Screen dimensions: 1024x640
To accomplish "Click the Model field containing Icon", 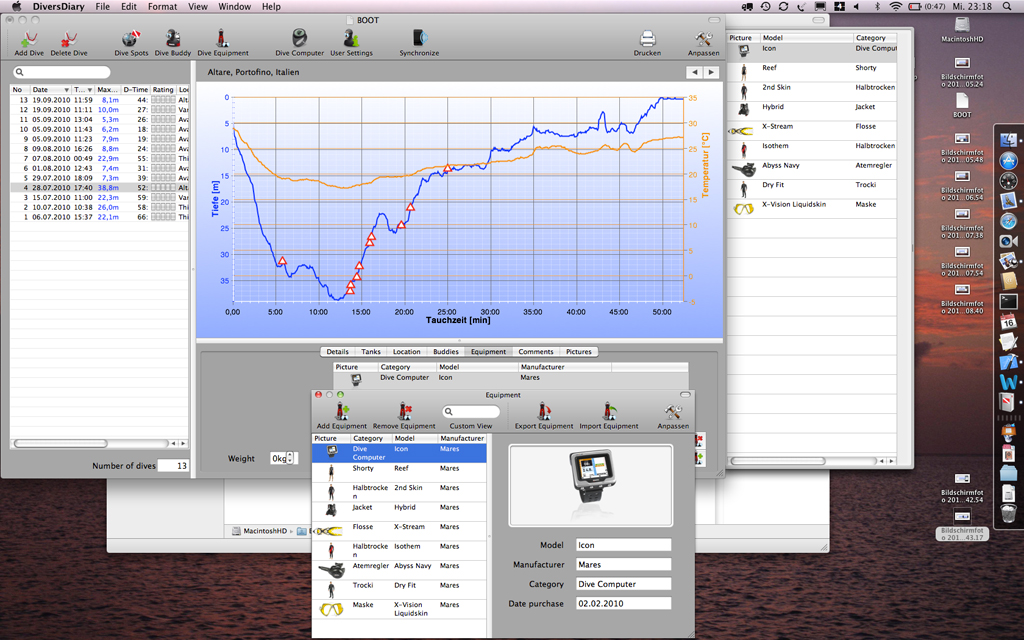I will point(623,545).
